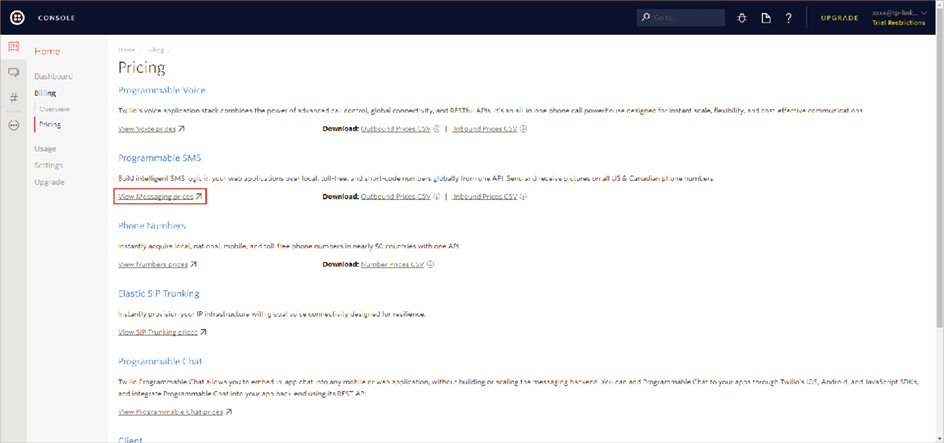This screenshot has width=944, height=443.
Task: Click the Billing breadcrumb
Action: [x=156, y=50]
